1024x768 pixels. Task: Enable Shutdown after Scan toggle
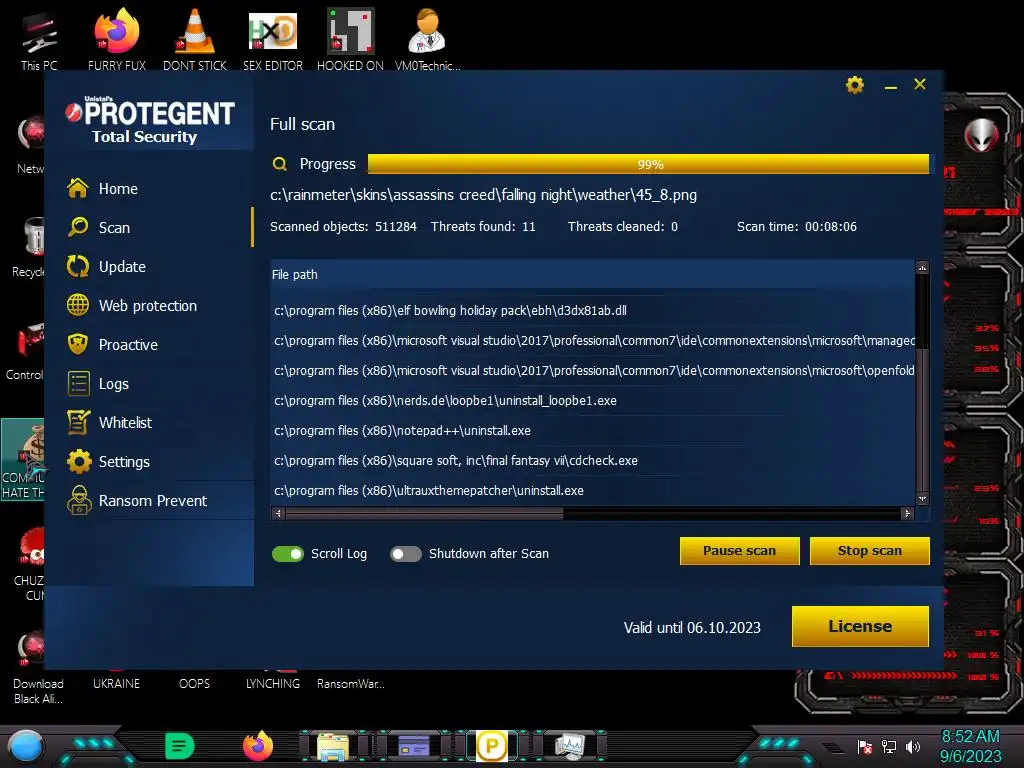pyautogui.click(x=406, y=554)
